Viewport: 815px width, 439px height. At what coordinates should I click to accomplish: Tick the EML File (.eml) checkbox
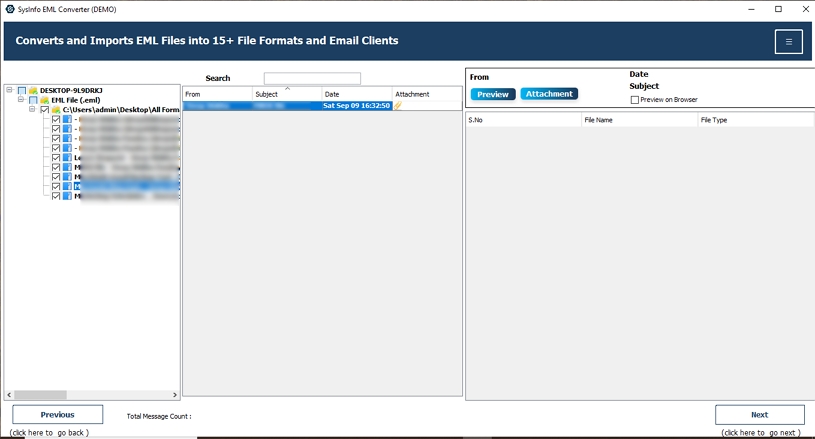click(33, 100)
